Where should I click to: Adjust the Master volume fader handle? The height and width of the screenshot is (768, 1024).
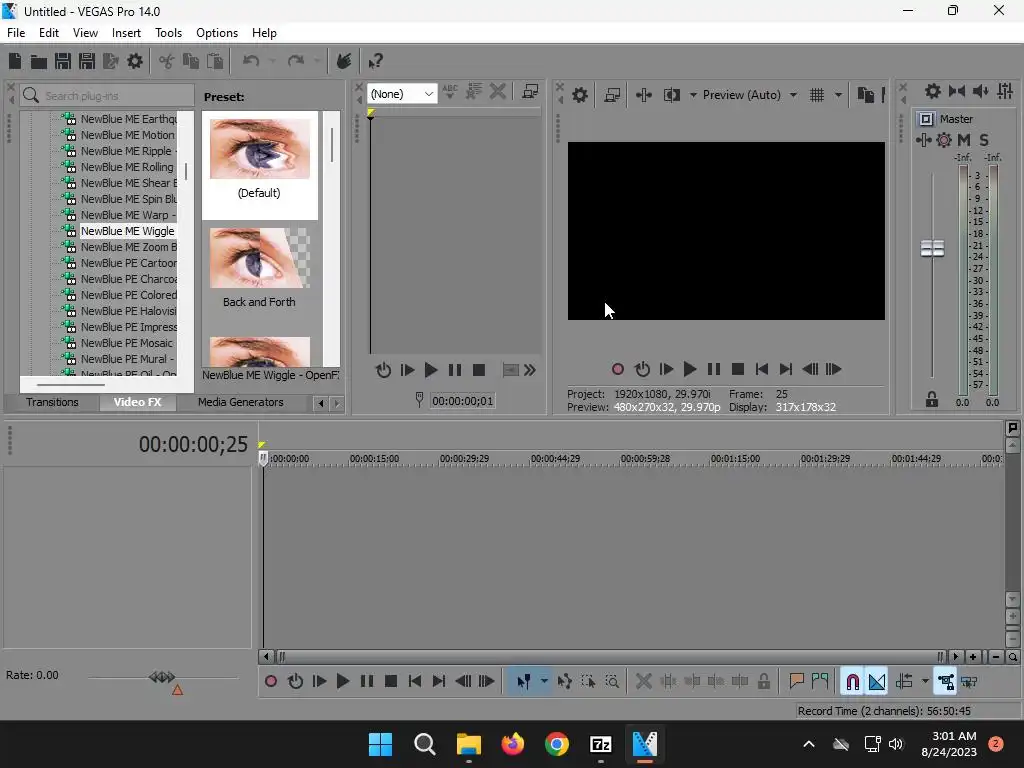pos(932,248)
